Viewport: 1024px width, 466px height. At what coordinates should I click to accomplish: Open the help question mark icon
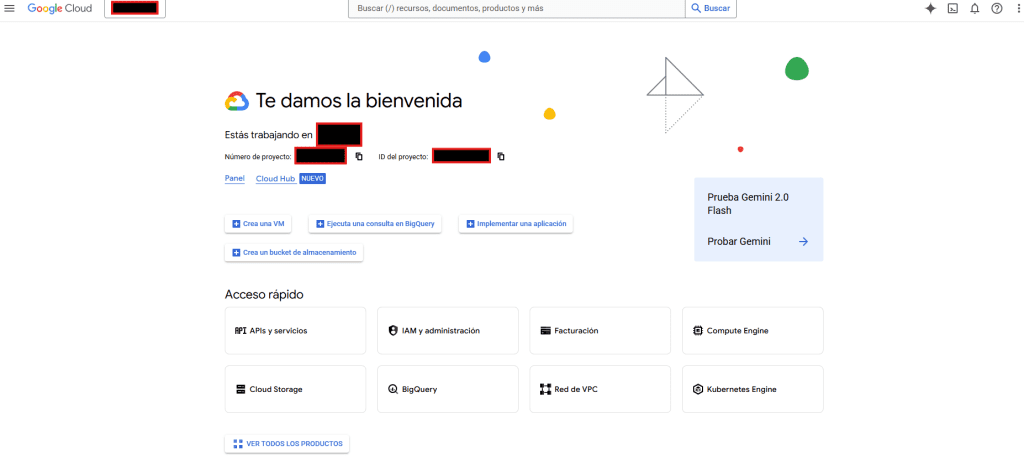coord(997,8)
